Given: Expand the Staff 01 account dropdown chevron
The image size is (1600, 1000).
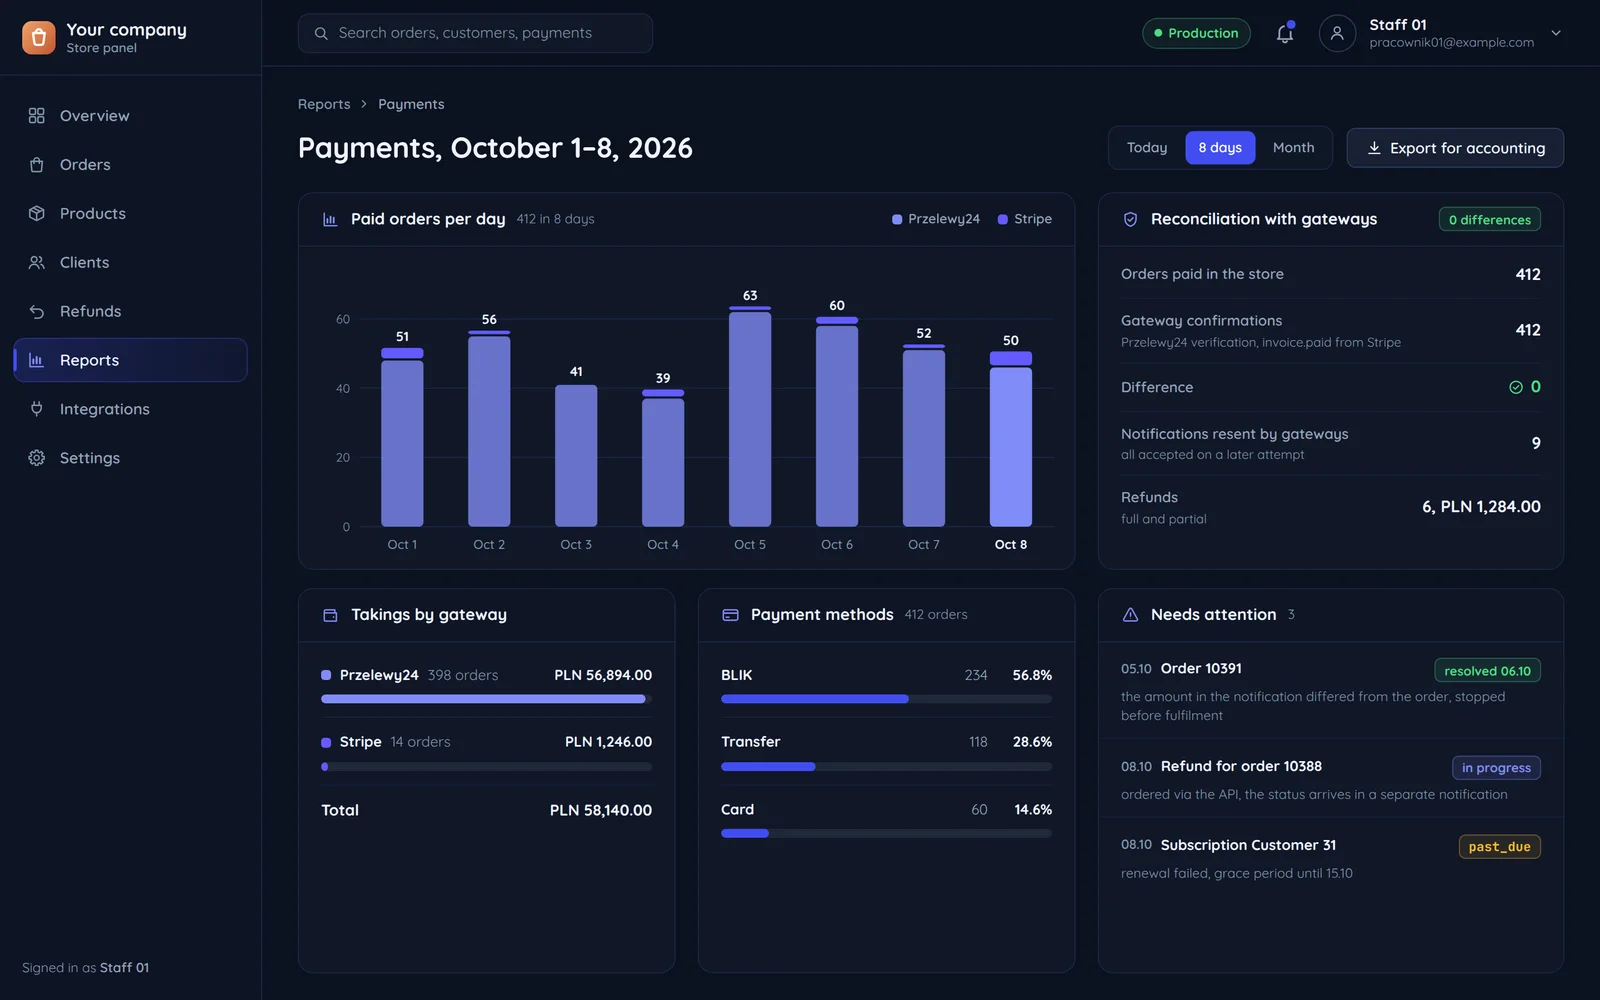Looking at the screenshot, I should click(1556, 33).
